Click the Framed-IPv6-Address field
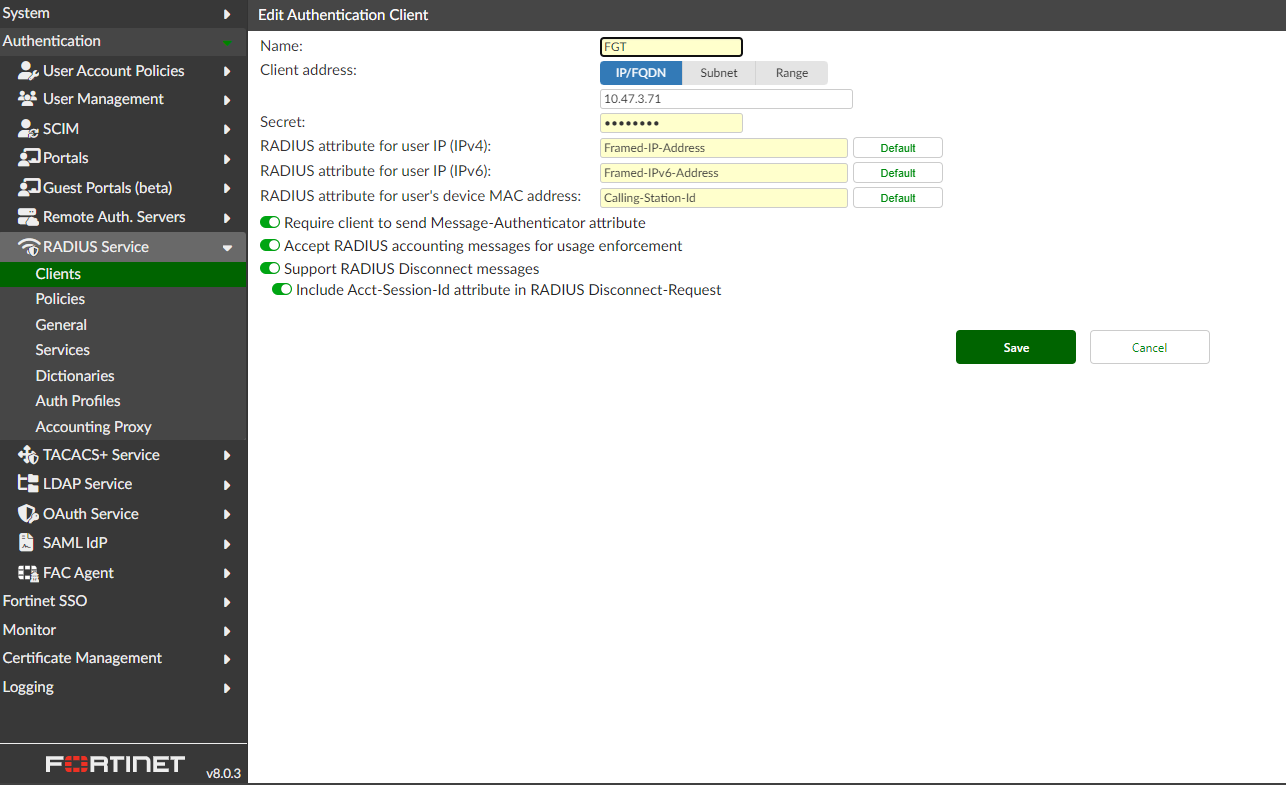The height and width of the screenshot is (785, 1286). point(724,173)
